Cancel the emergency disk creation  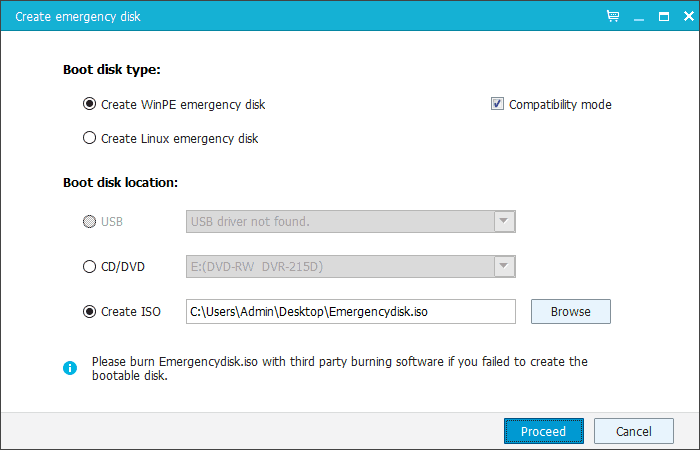[x=633, y=431]
